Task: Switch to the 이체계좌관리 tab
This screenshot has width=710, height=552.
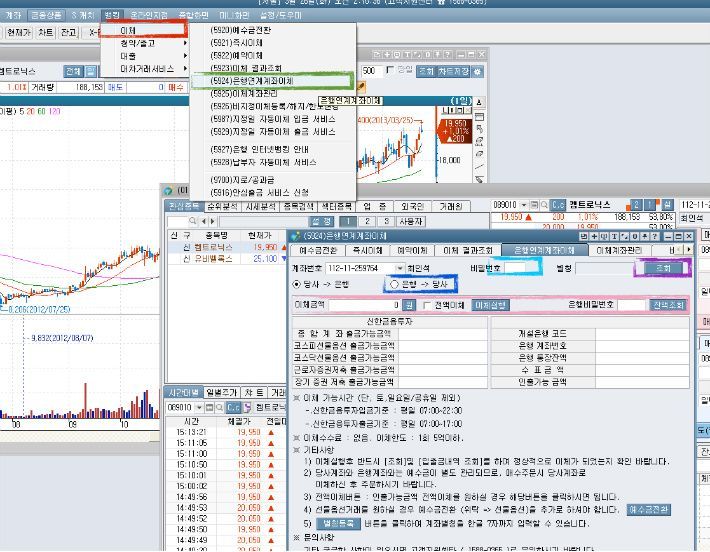Action: 619,250
